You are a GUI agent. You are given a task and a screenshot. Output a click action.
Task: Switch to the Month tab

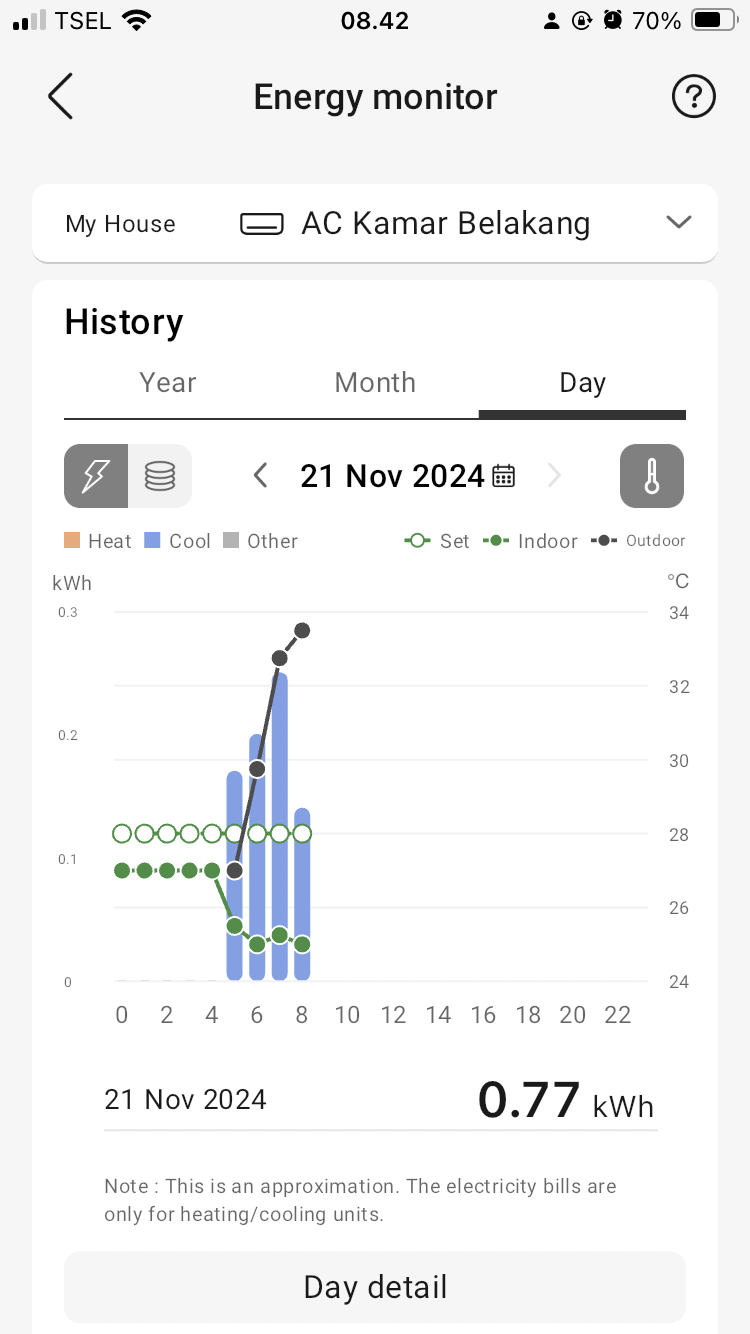point(375,383)
